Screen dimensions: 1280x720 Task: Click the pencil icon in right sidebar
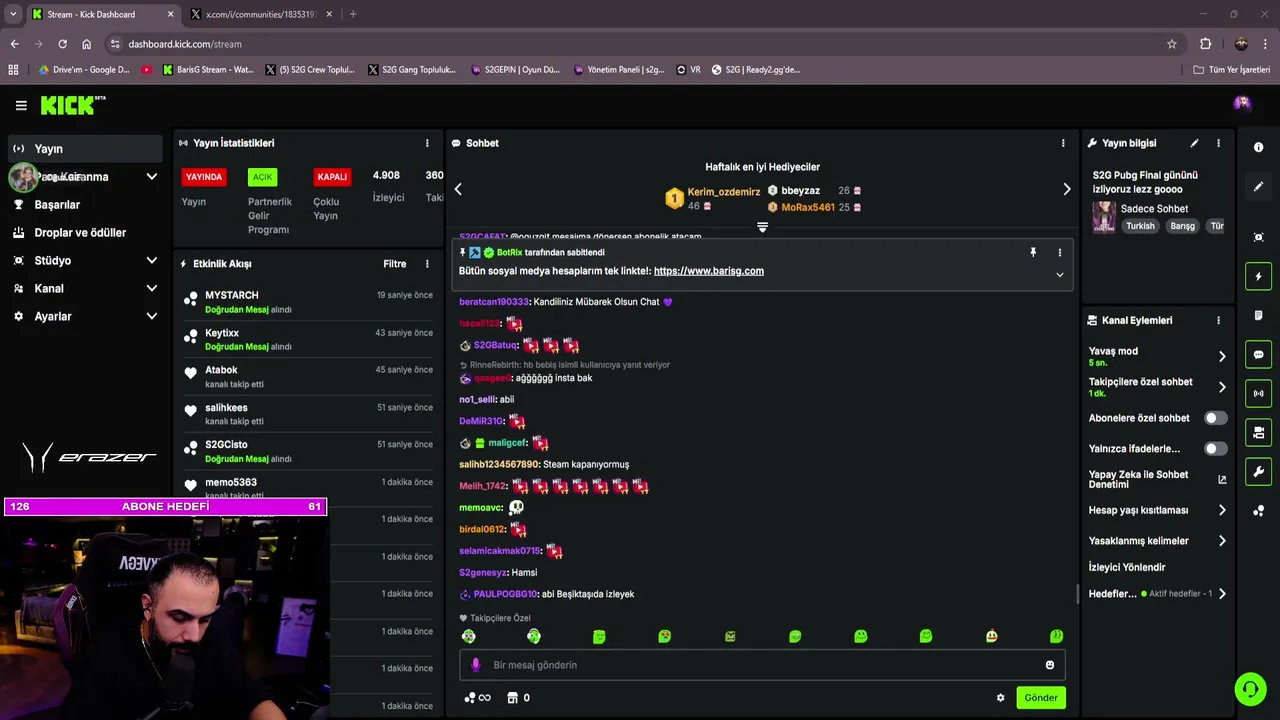click(1258, 186)
